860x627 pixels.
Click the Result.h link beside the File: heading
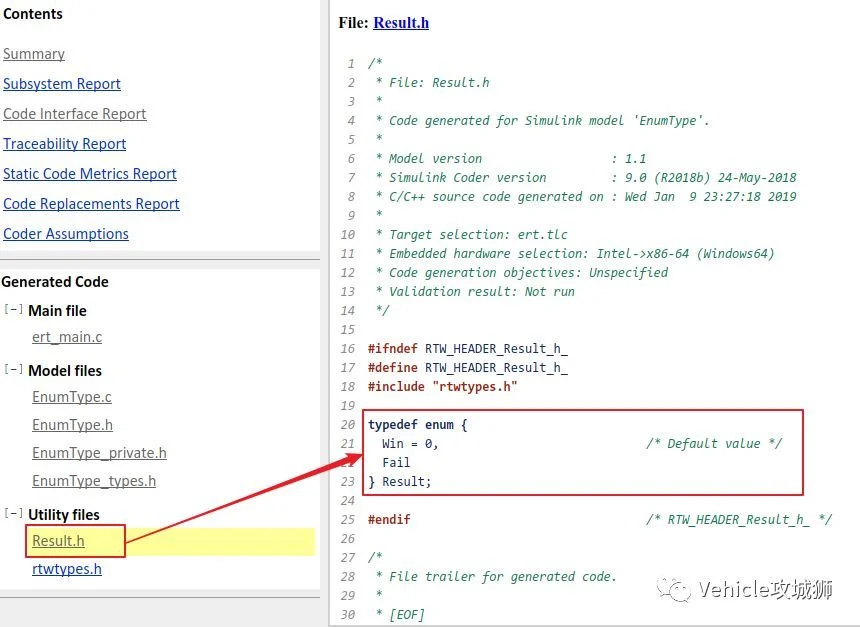[x=401, y=22]
